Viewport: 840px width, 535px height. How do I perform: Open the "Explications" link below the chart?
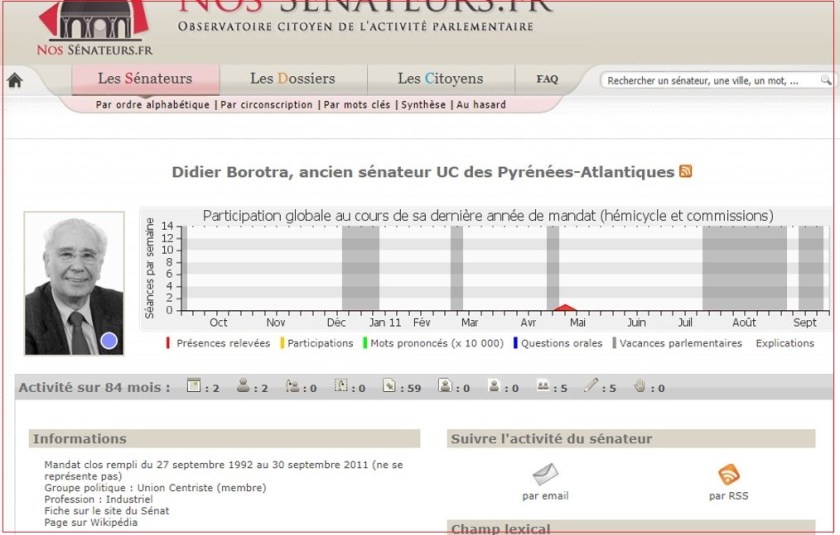(784, 343)
